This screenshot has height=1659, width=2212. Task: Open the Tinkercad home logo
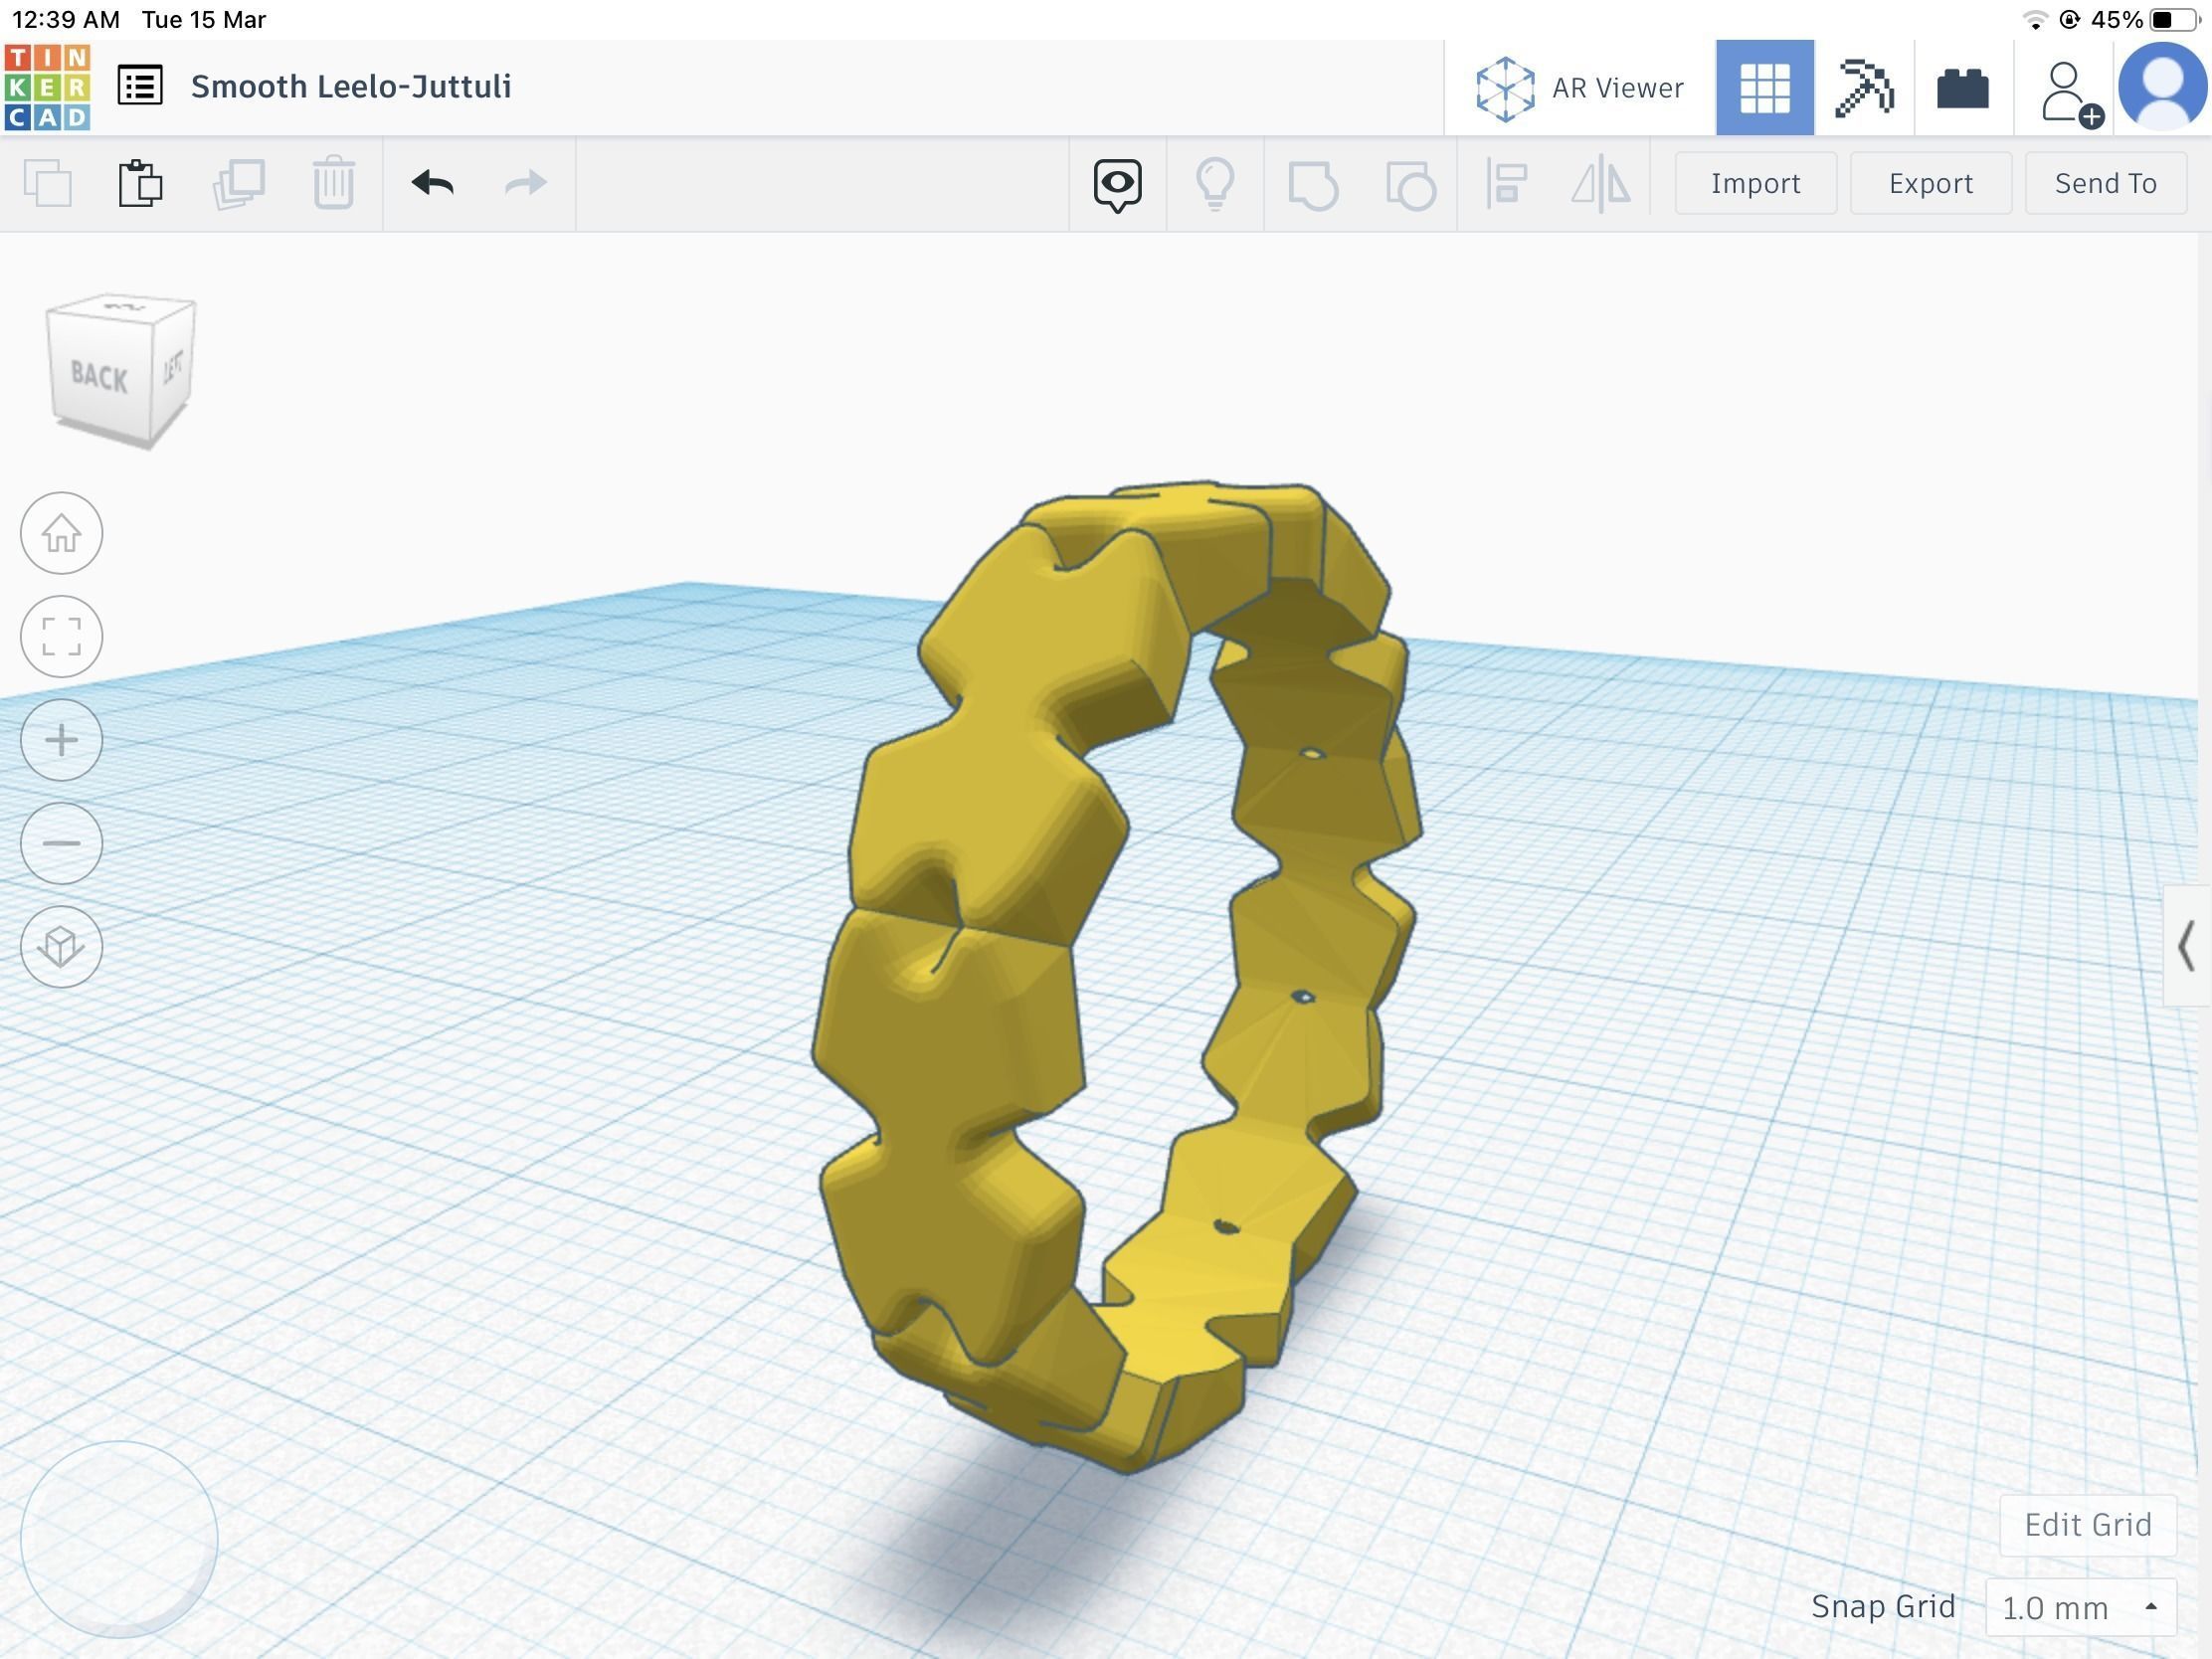coord(47,87)
